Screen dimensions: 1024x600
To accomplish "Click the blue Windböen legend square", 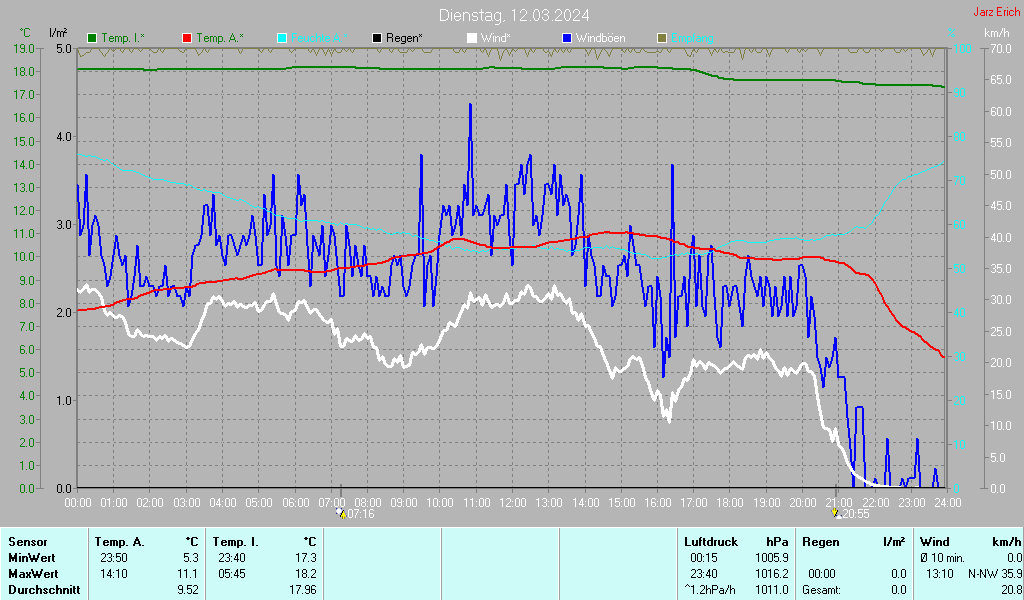I will tap(567, 38).
